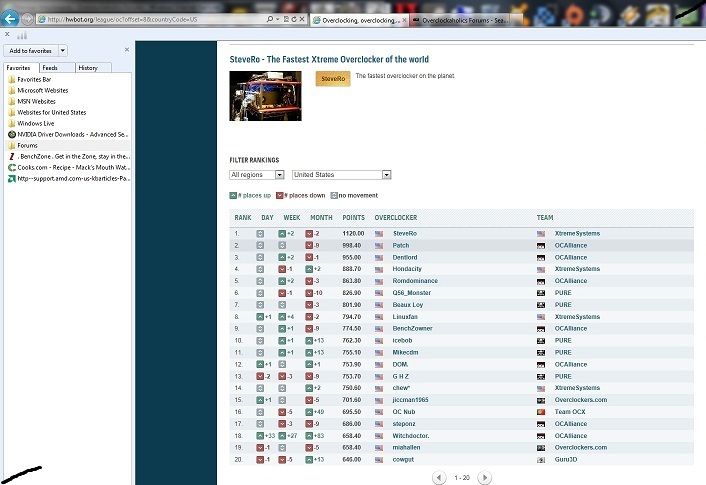Viewport: 706px width, 485px height.
Task: Switch to the History tab
Action: point(88,68)
